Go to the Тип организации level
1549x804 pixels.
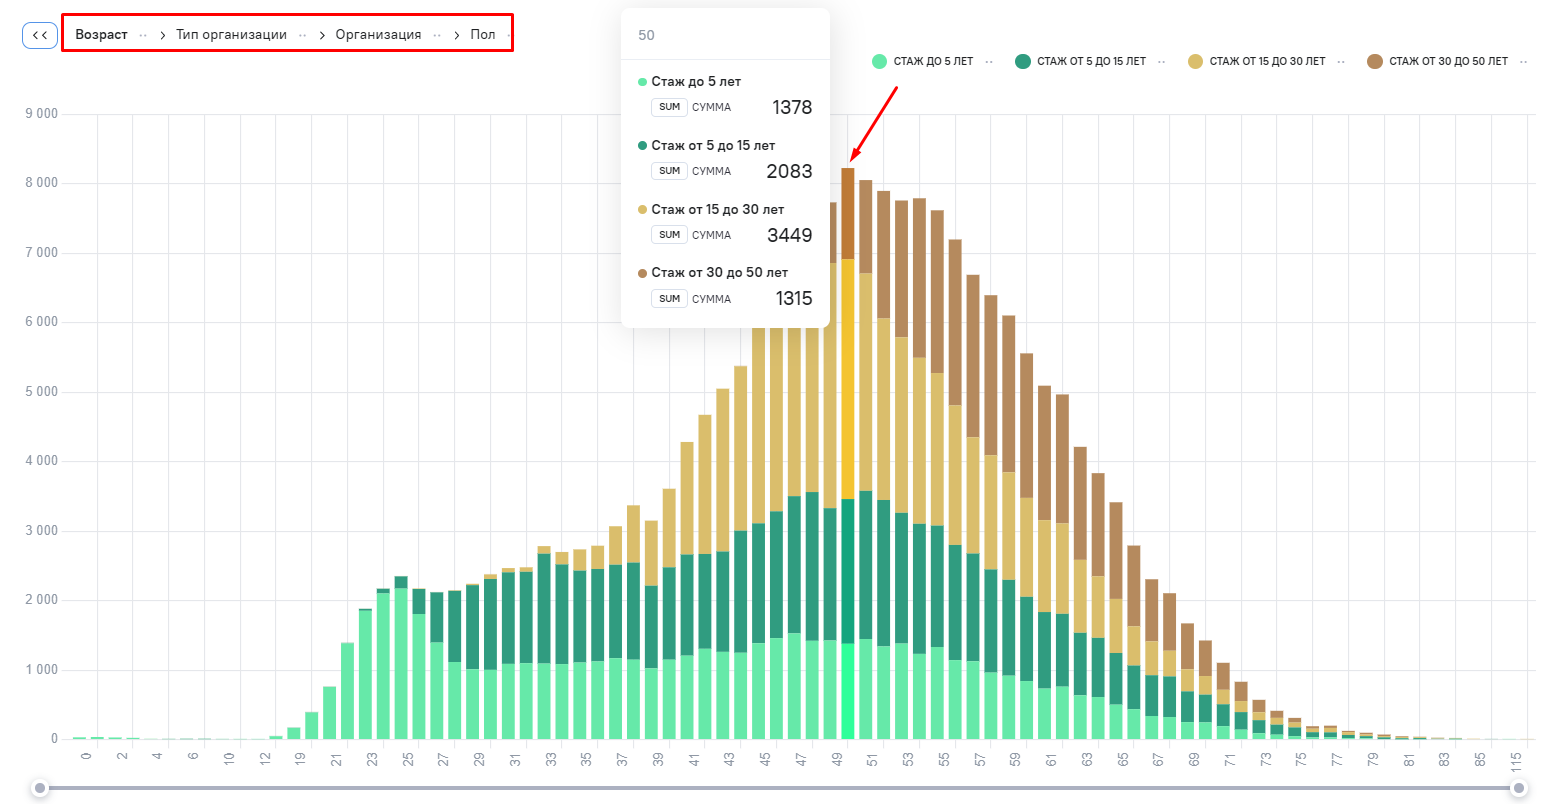pos(231,35)
